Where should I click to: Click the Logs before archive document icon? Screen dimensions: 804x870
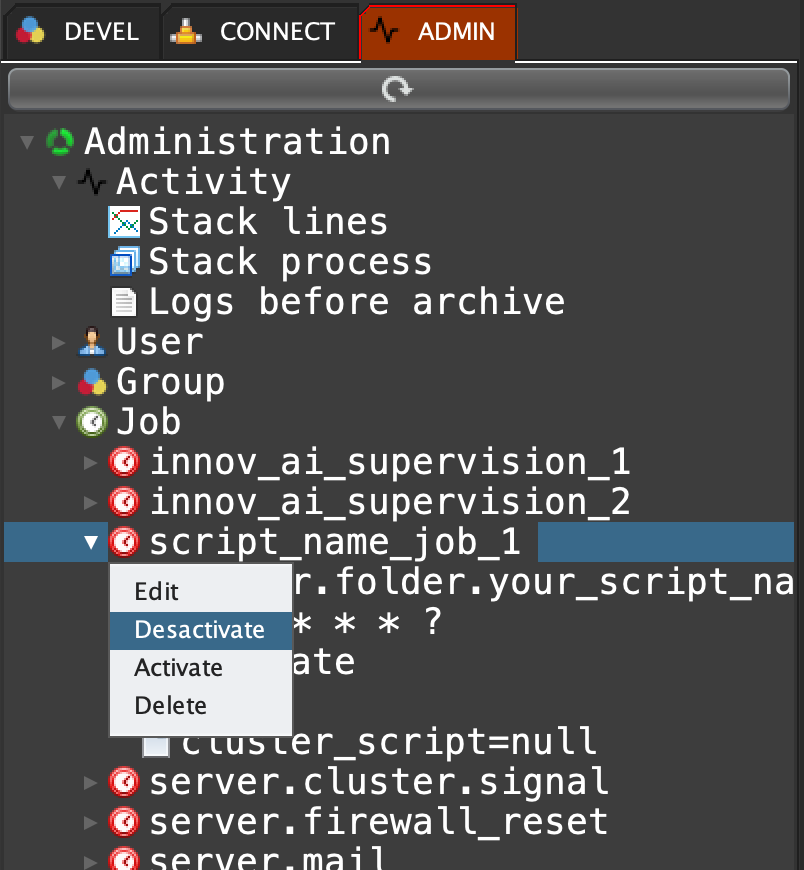pyautogui.click(x=124, y=302)
